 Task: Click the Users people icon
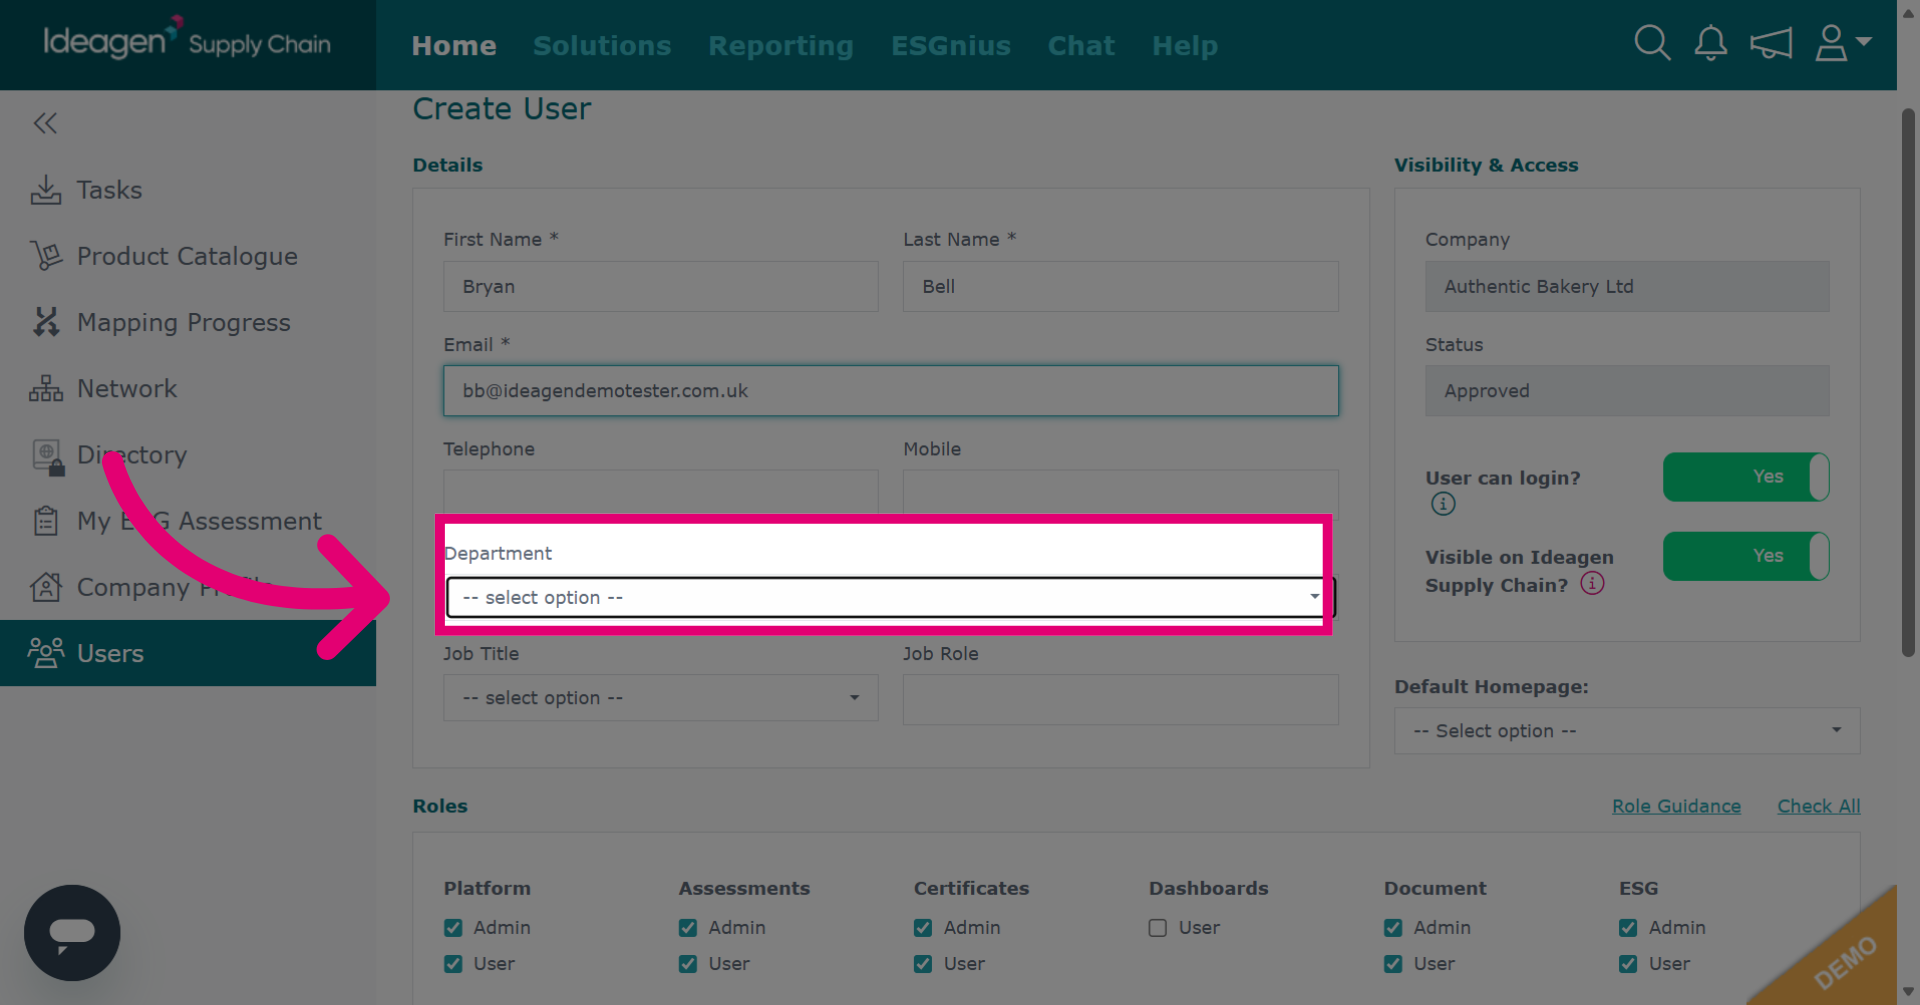click(46, 653)
